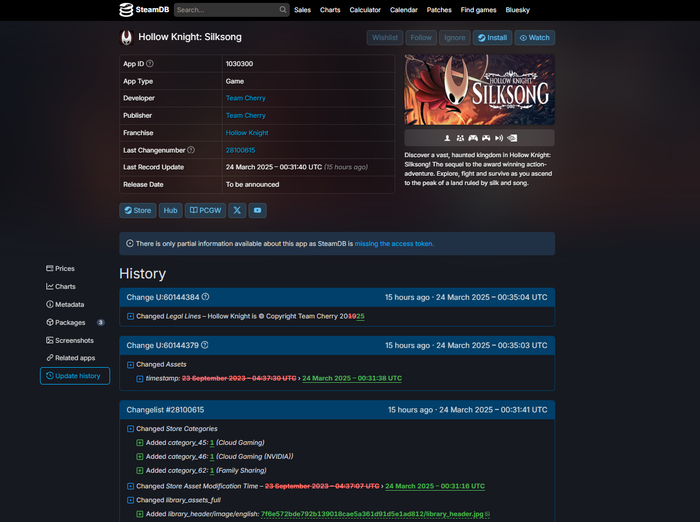Open the Silksong header image

coord(479,90)
